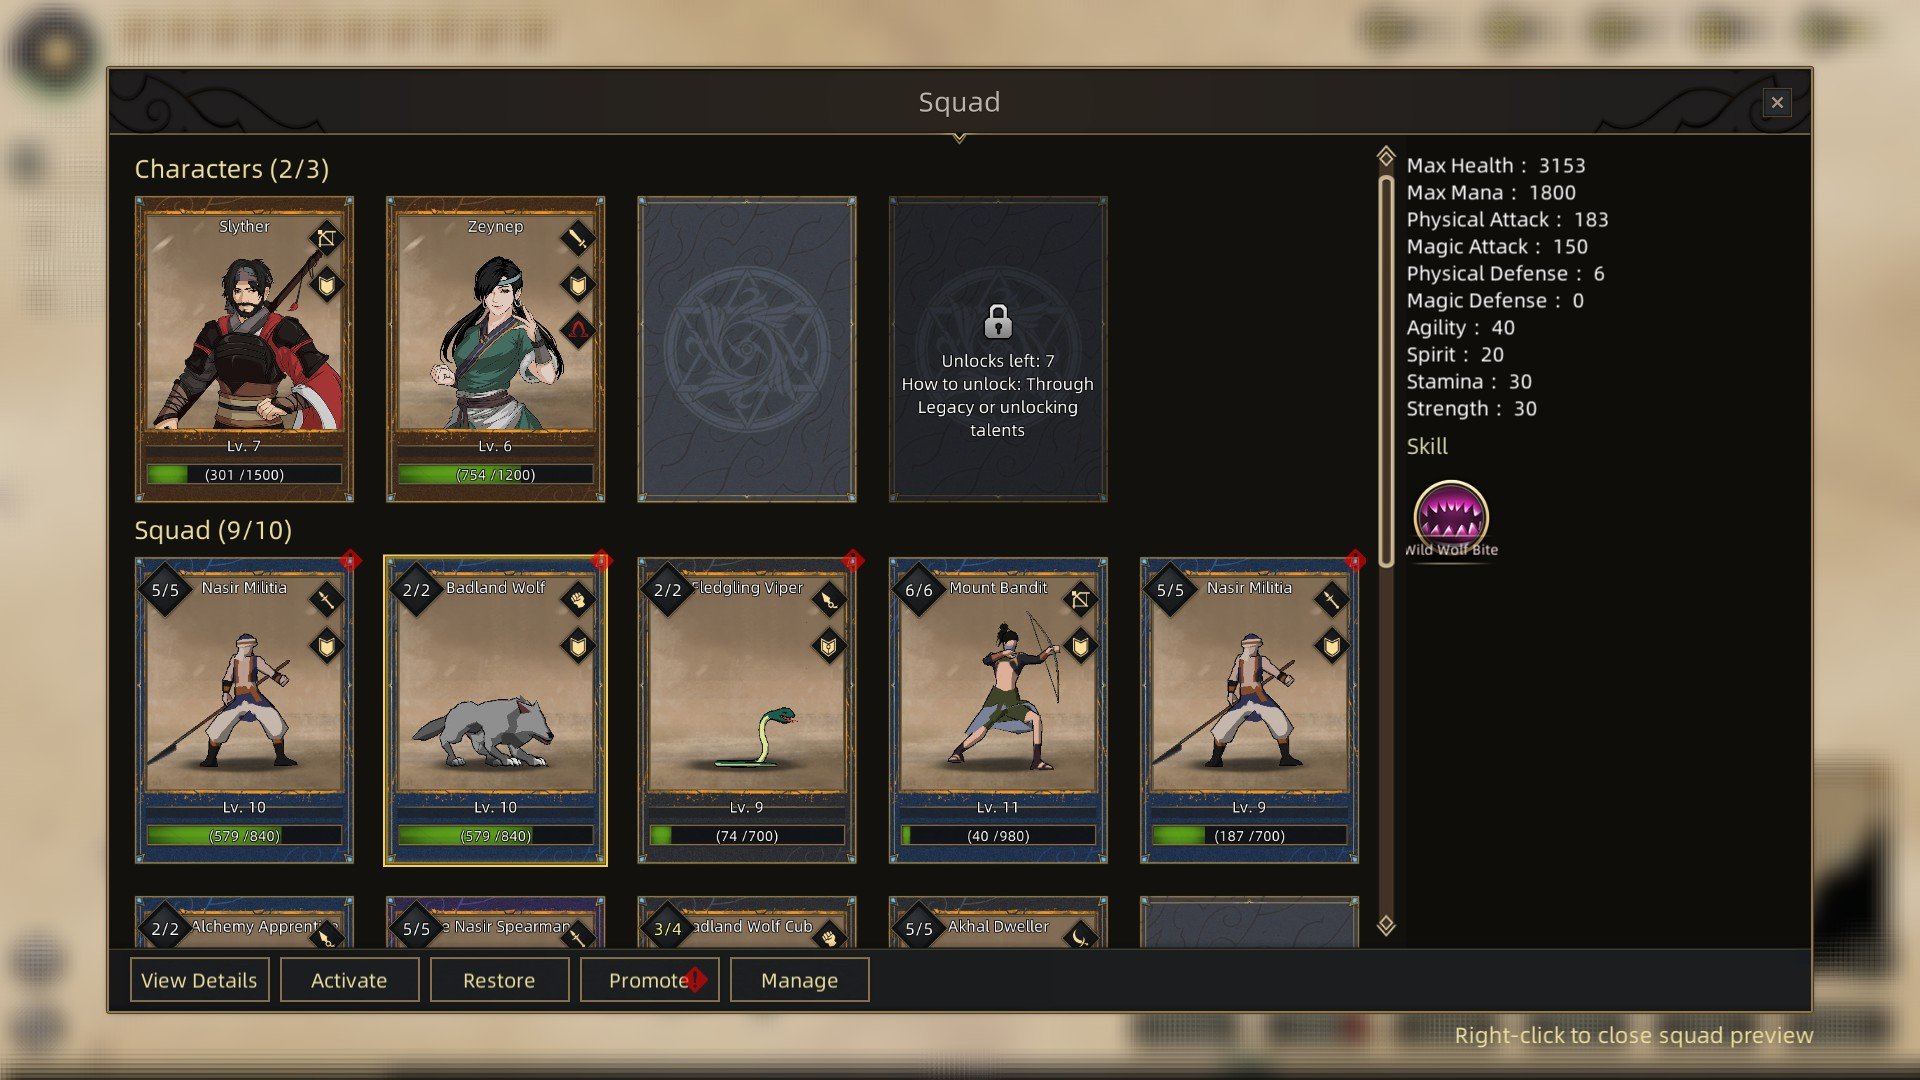Click the Wild Wolf Bite skill icon
1920x1080 pixels.
(1450, 516)
